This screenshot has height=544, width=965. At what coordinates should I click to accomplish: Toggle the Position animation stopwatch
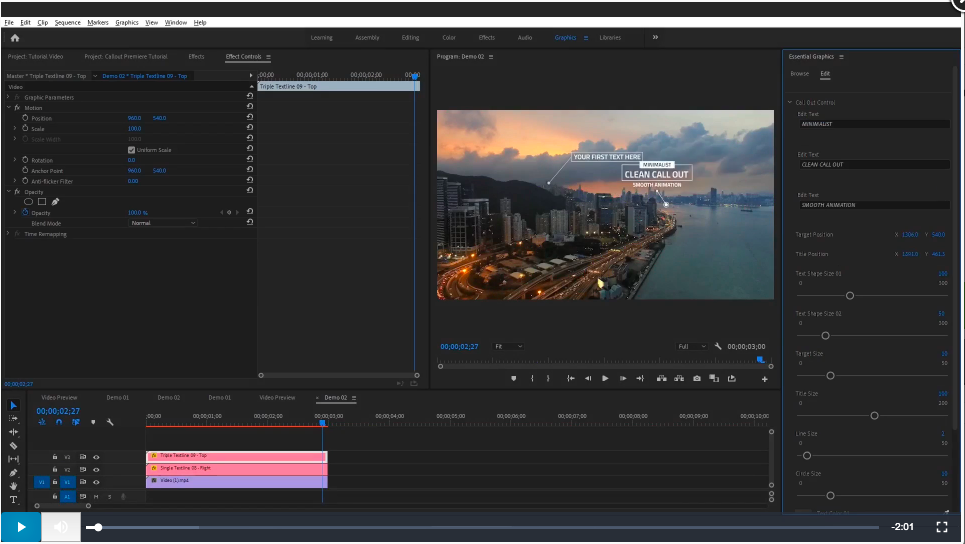click(x=25, y=118)
